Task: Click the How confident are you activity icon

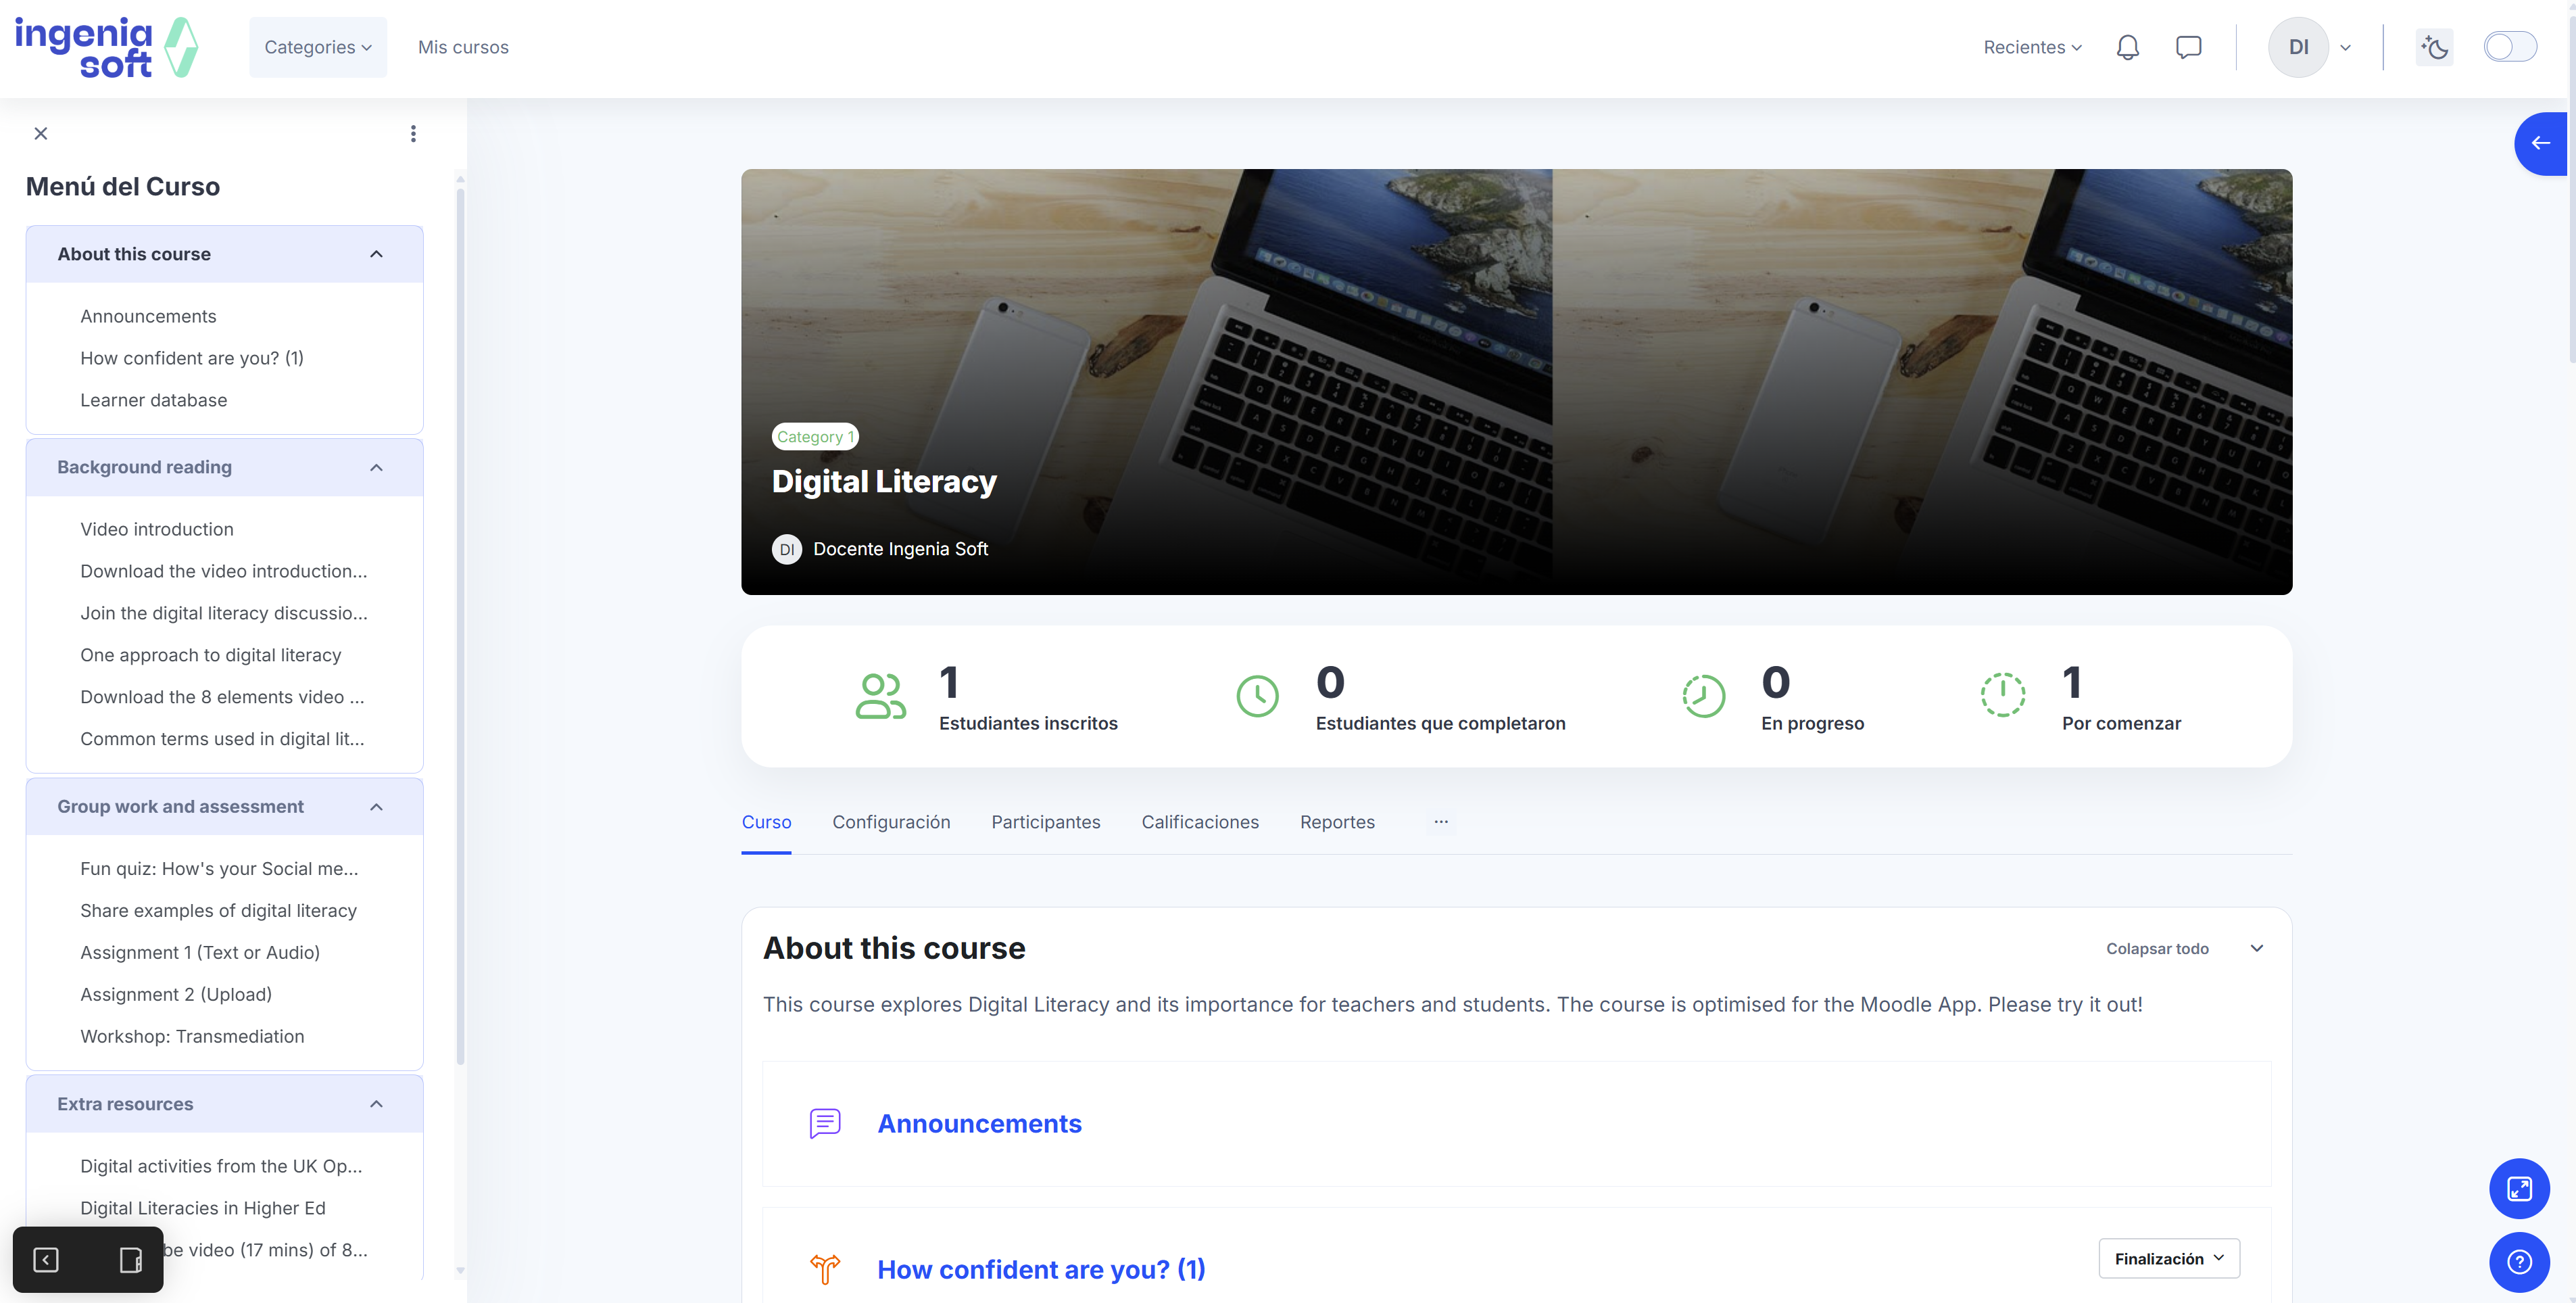Action: [x=824, y=1268]
